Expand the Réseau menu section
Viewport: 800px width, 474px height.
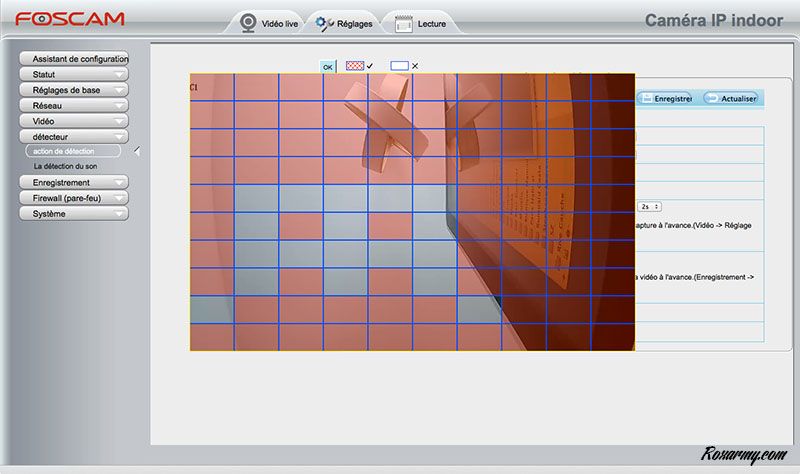[74, 105]
